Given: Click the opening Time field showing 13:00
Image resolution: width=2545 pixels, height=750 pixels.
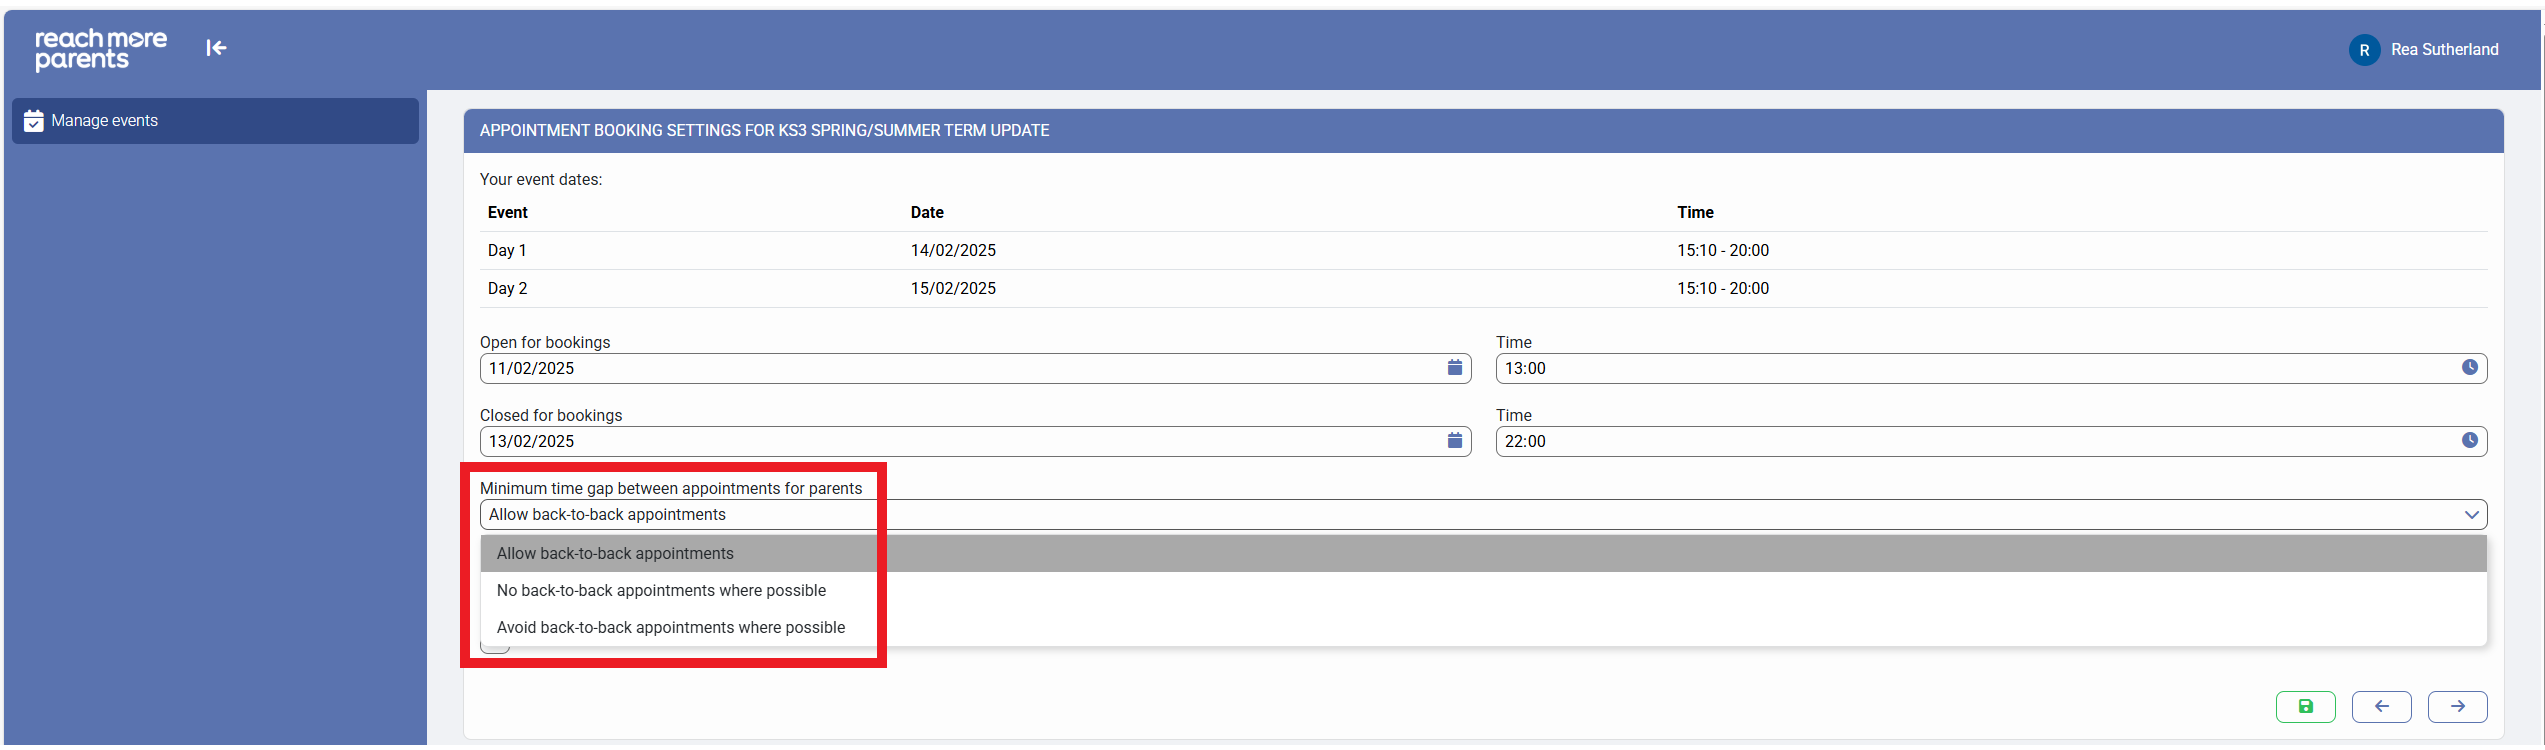Looking at the screenshot, I should click(1975, 369).
